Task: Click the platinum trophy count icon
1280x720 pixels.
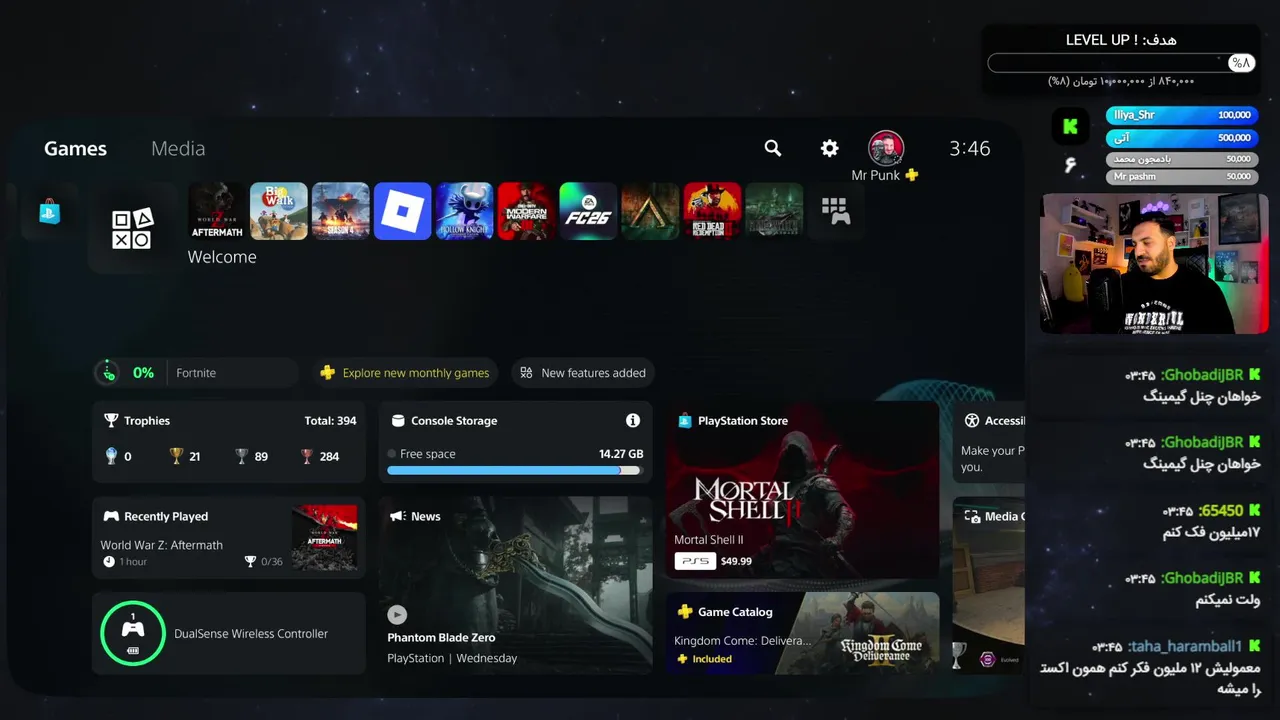Action: 111,456
